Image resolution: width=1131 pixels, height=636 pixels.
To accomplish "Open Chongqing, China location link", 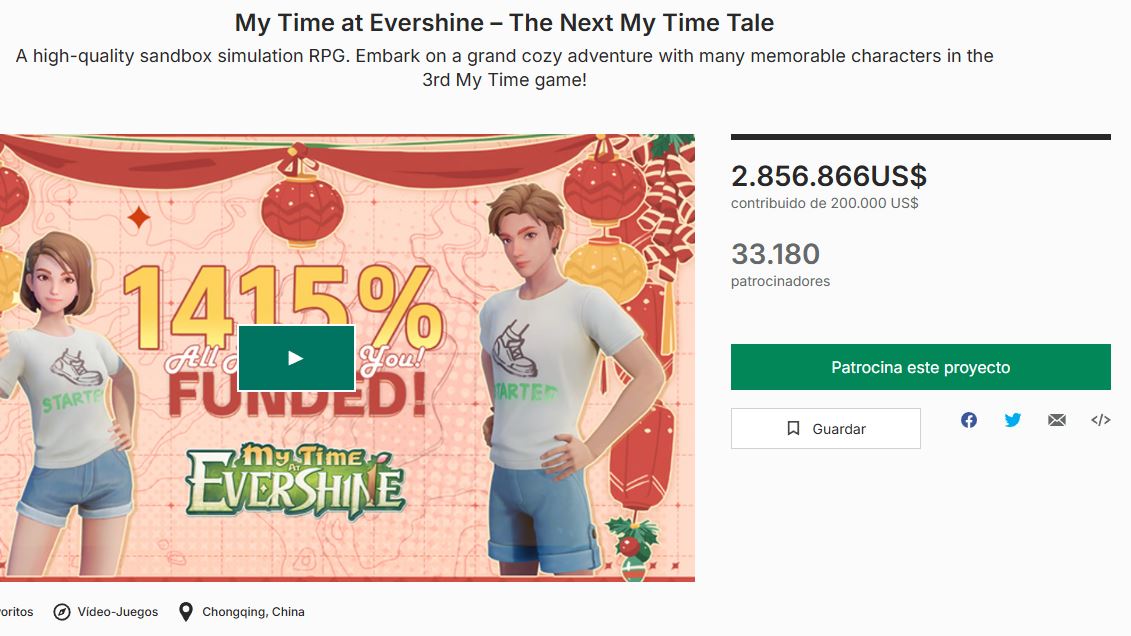I will [253, 612].
